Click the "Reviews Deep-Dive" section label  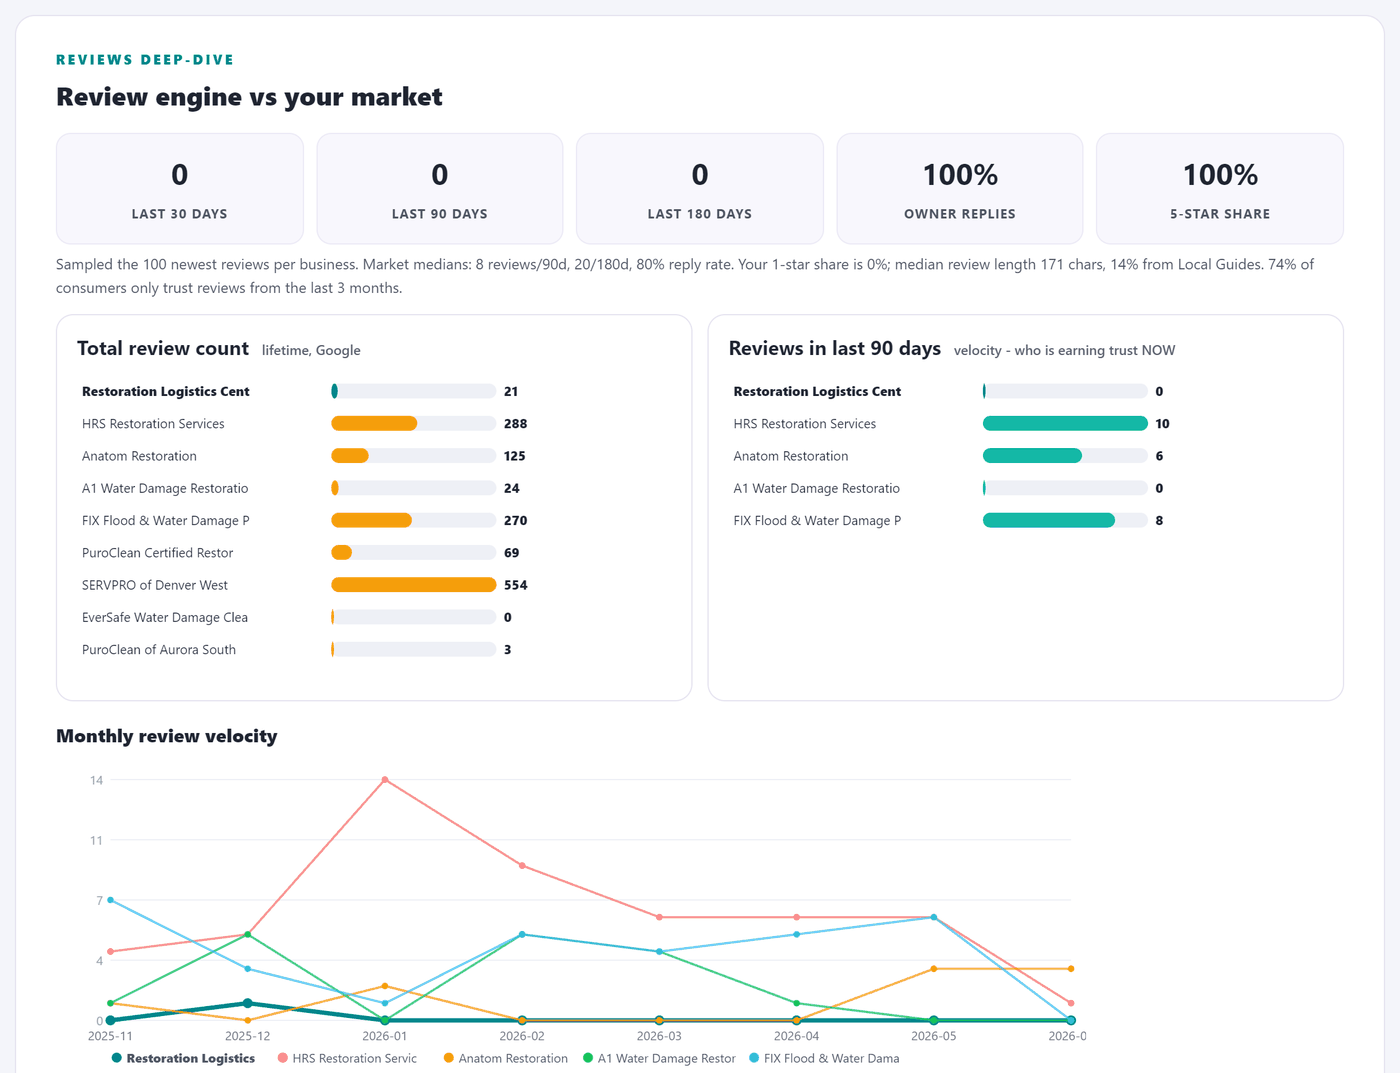click(145, 60)
